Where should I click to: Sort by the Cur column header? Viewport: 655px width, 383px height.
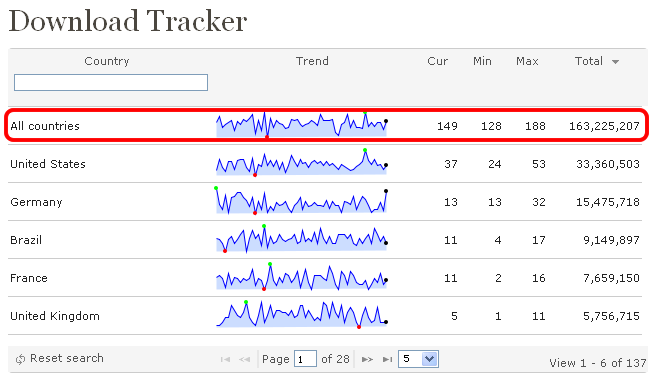[437, 61]
